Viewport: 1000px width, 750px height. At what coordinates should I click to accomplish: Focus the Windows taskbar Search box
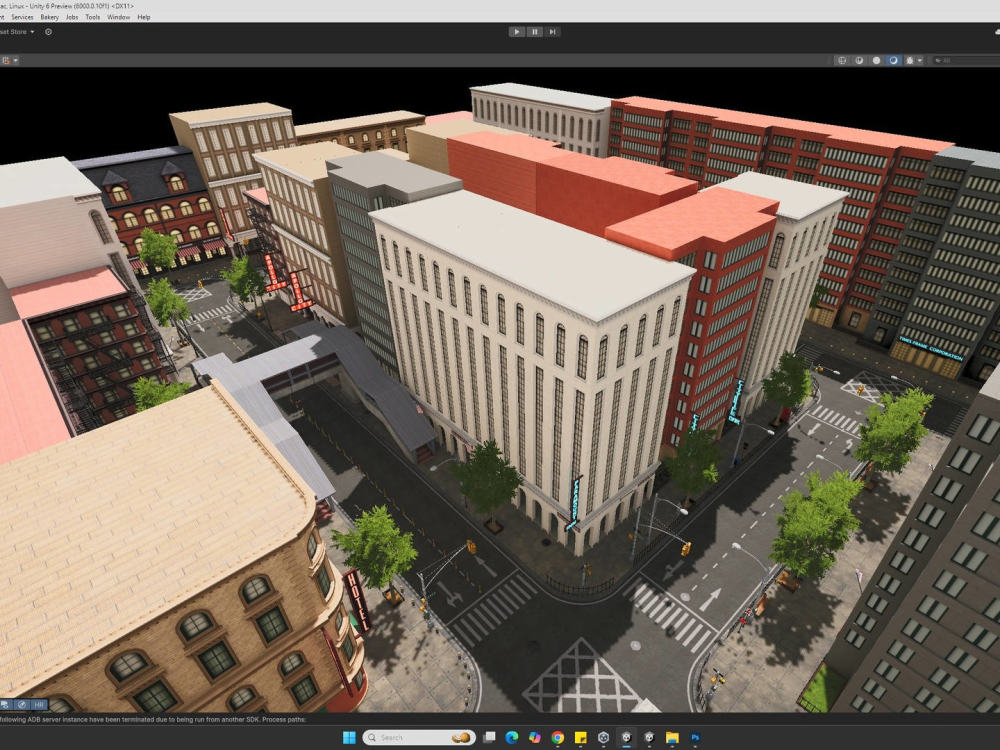(x=419, y=737)
